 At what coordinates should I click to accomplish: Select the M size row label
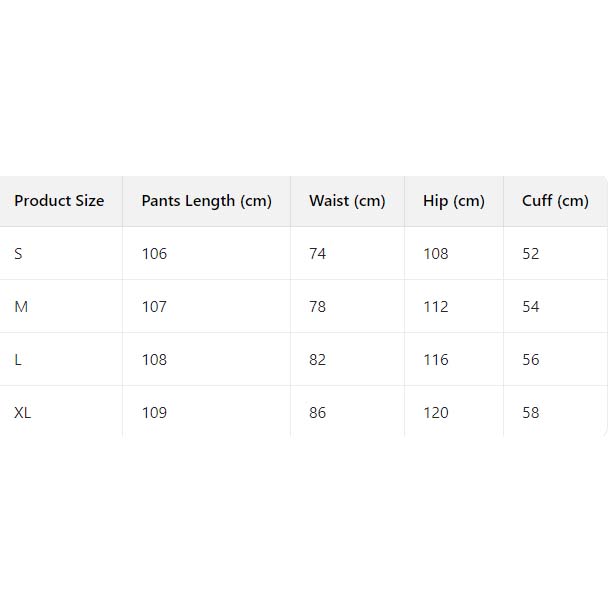click(21, 307)
